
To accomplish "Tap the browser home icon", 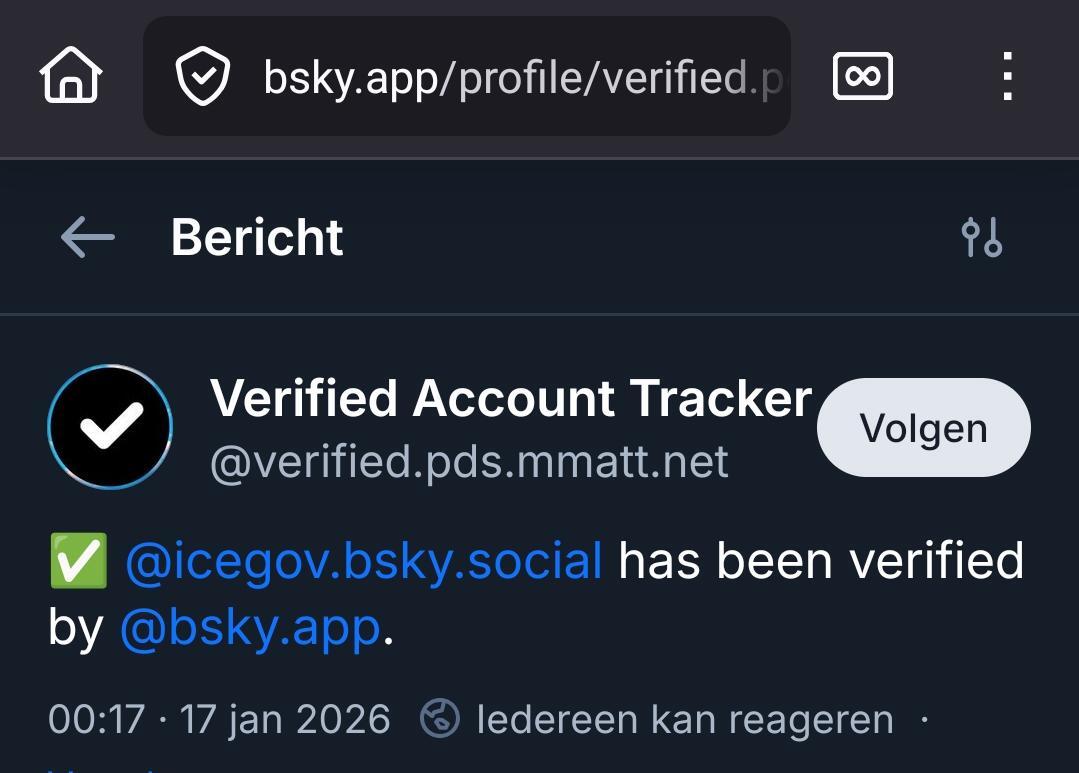I will (71, 76).
